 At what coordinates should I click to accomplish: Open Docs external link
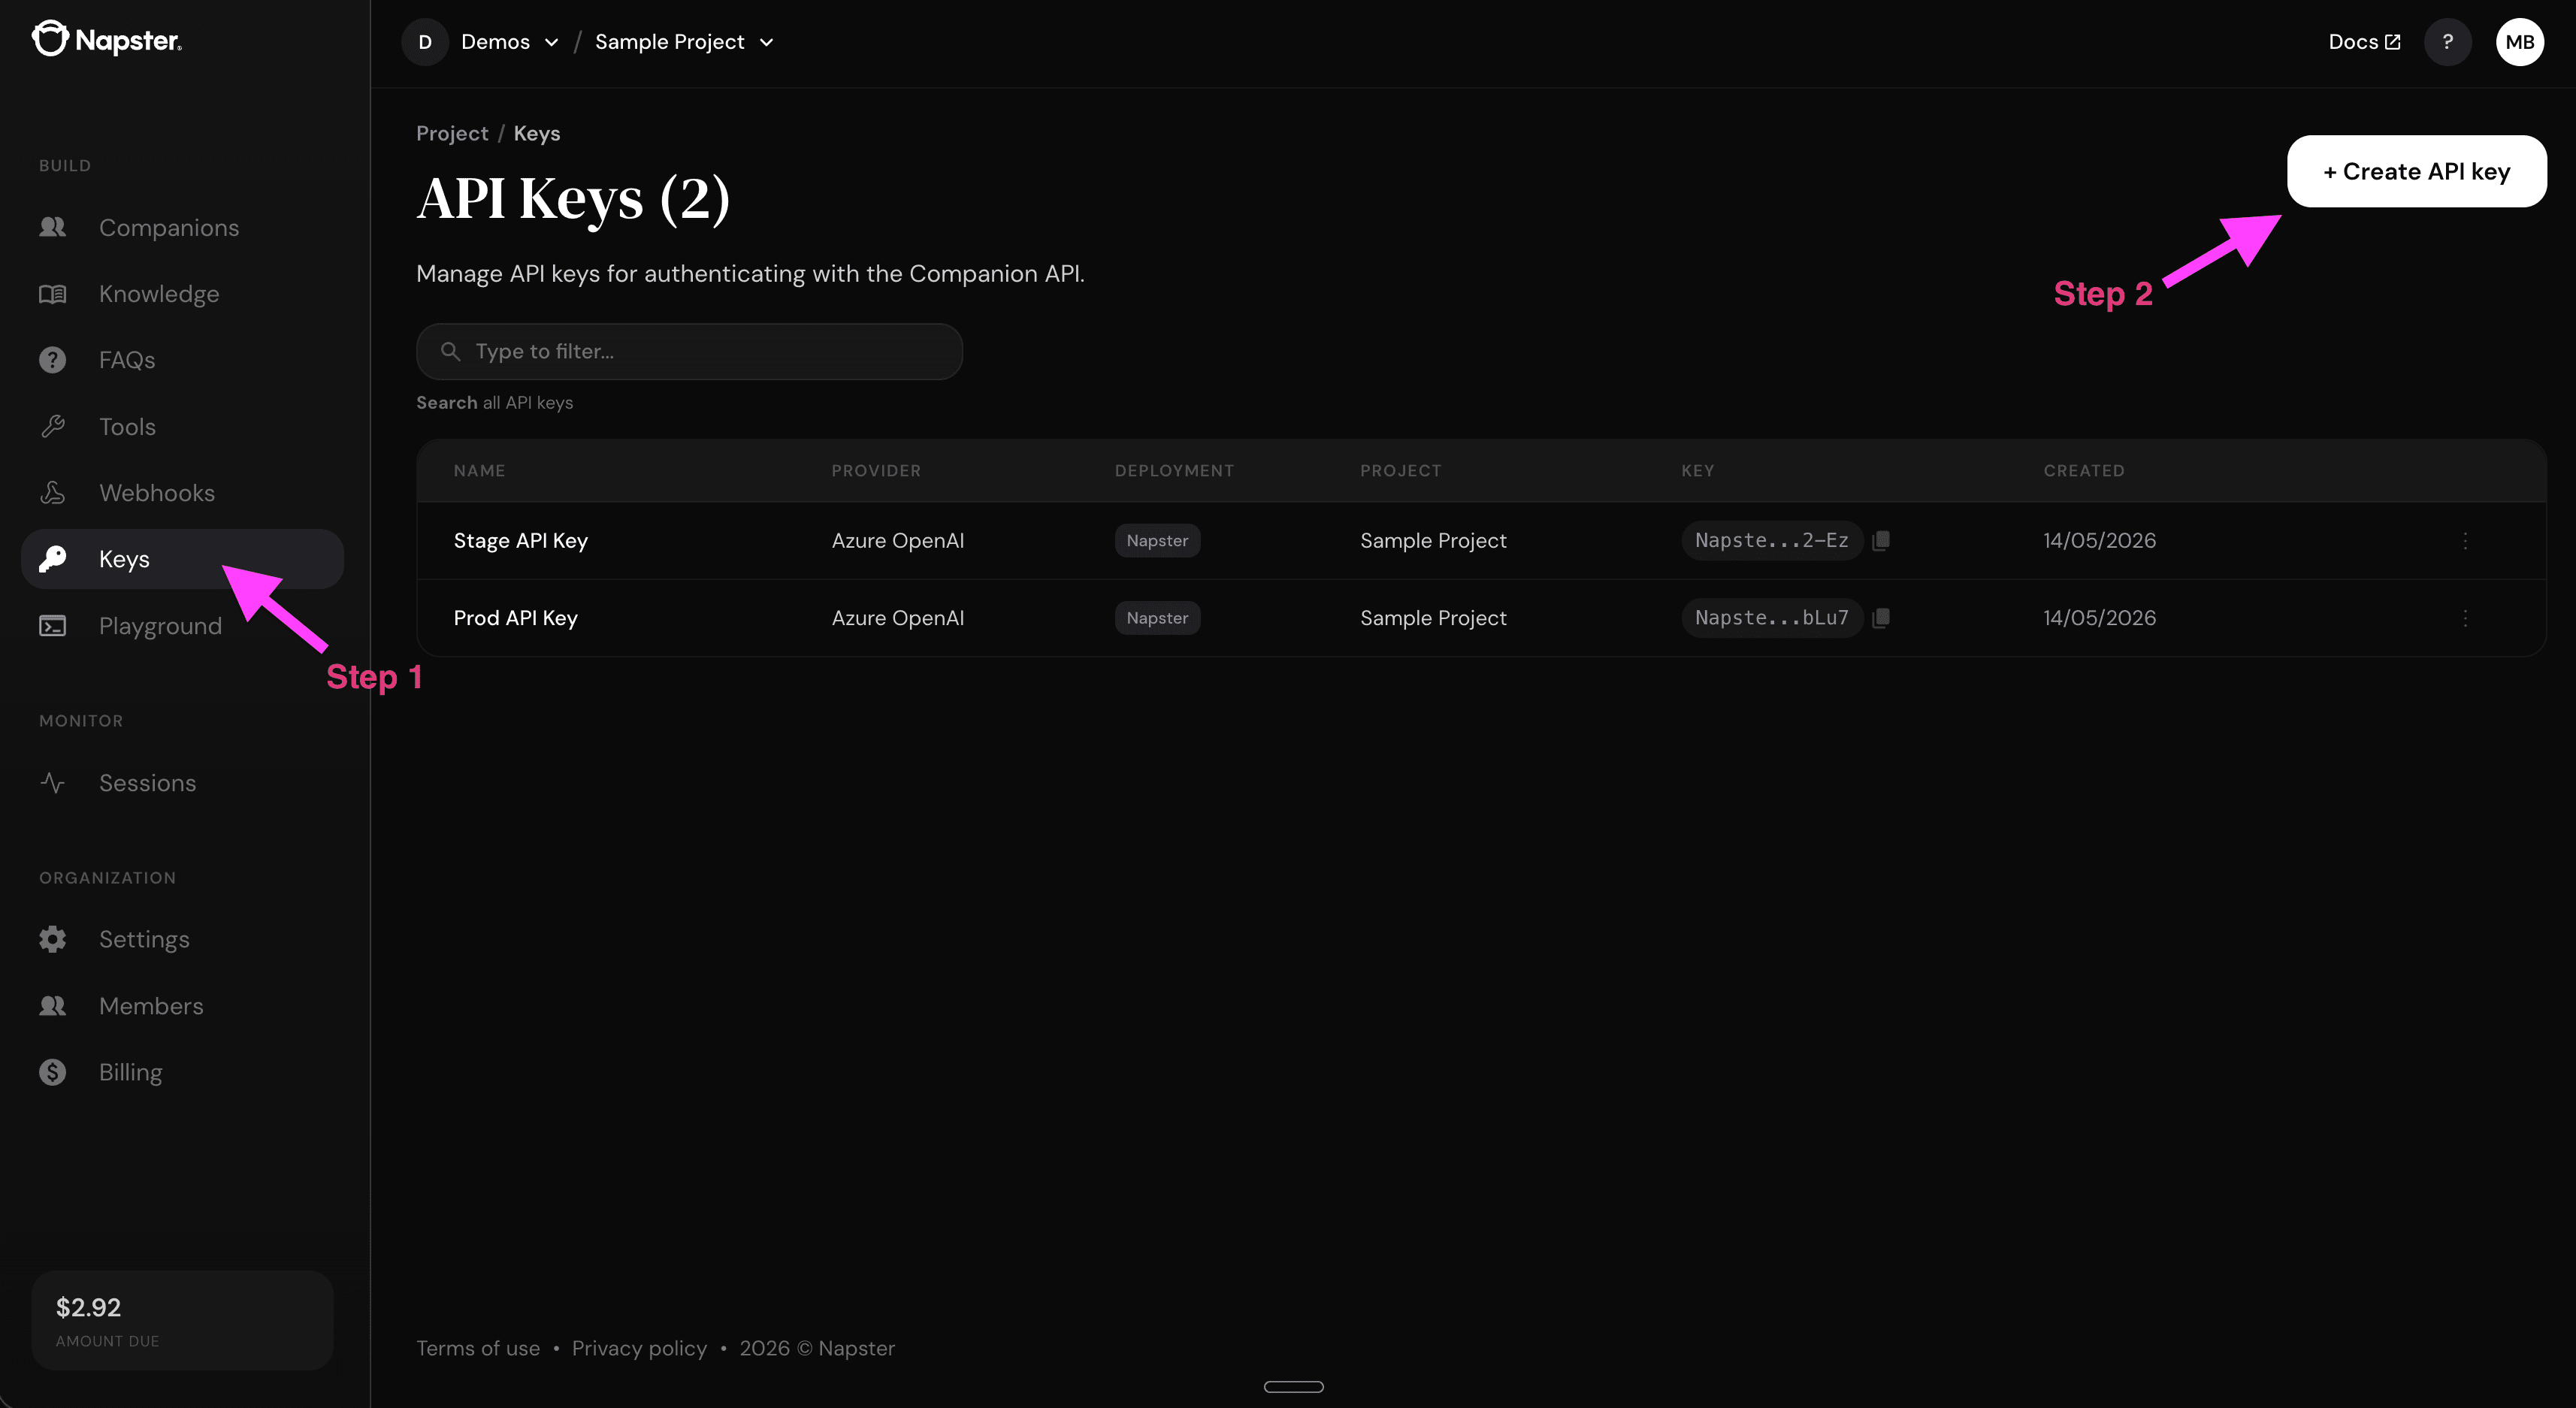click(2364, 42)
